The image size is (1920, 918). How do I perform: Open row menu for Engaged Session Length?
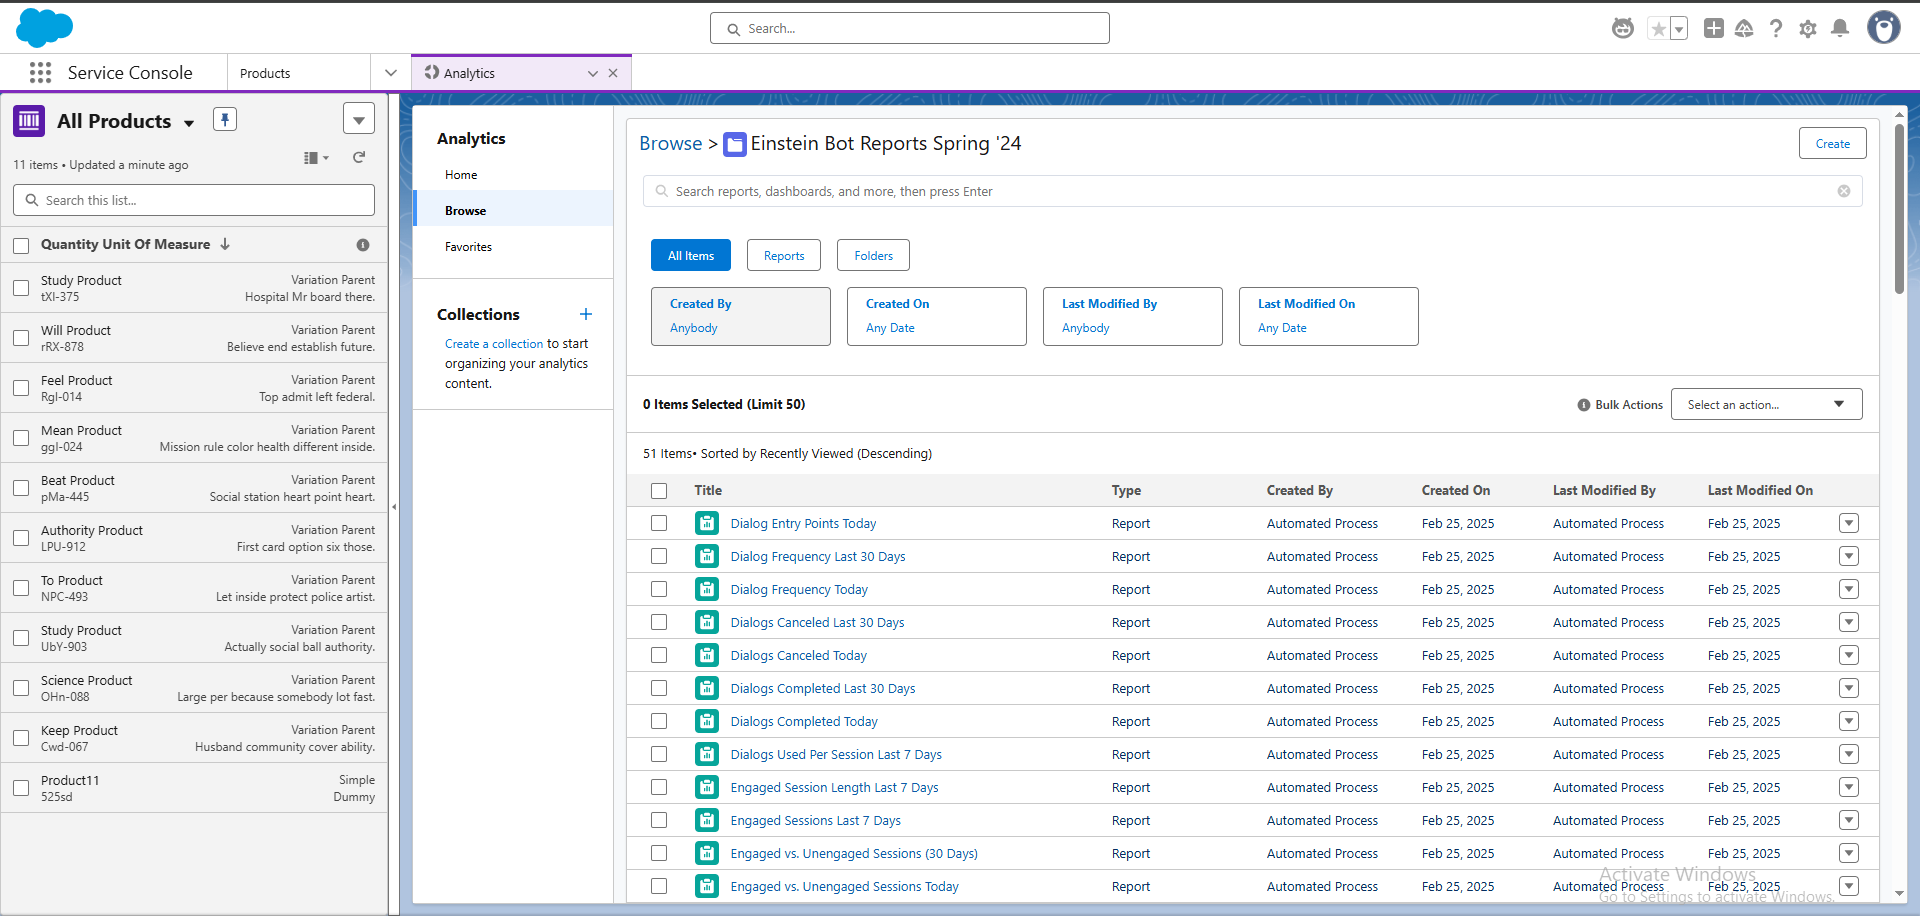(x=1849, y=787)
